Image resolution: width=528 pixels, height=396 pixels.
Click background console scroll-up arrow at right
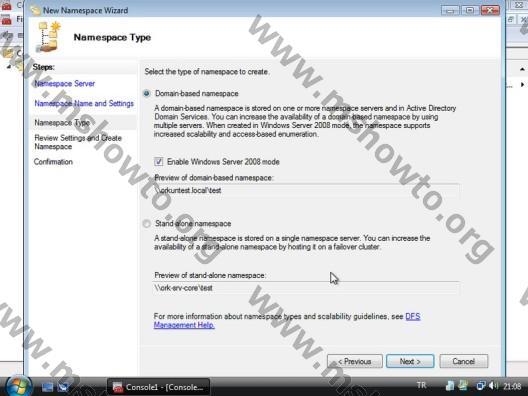(522, 69)
